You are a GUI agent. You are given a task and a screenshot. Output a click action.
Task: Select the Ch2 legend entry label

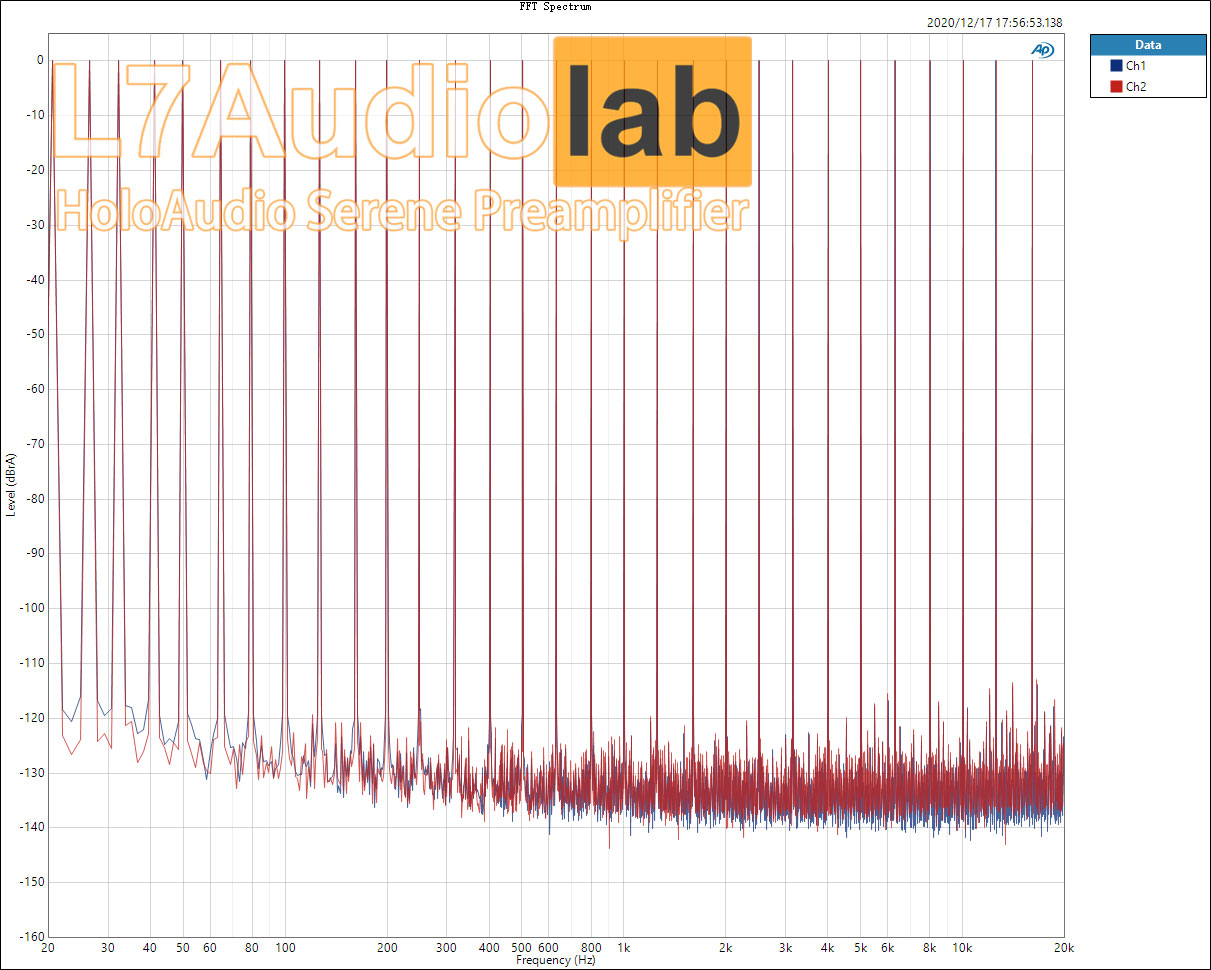click(x=1136, y=86)
